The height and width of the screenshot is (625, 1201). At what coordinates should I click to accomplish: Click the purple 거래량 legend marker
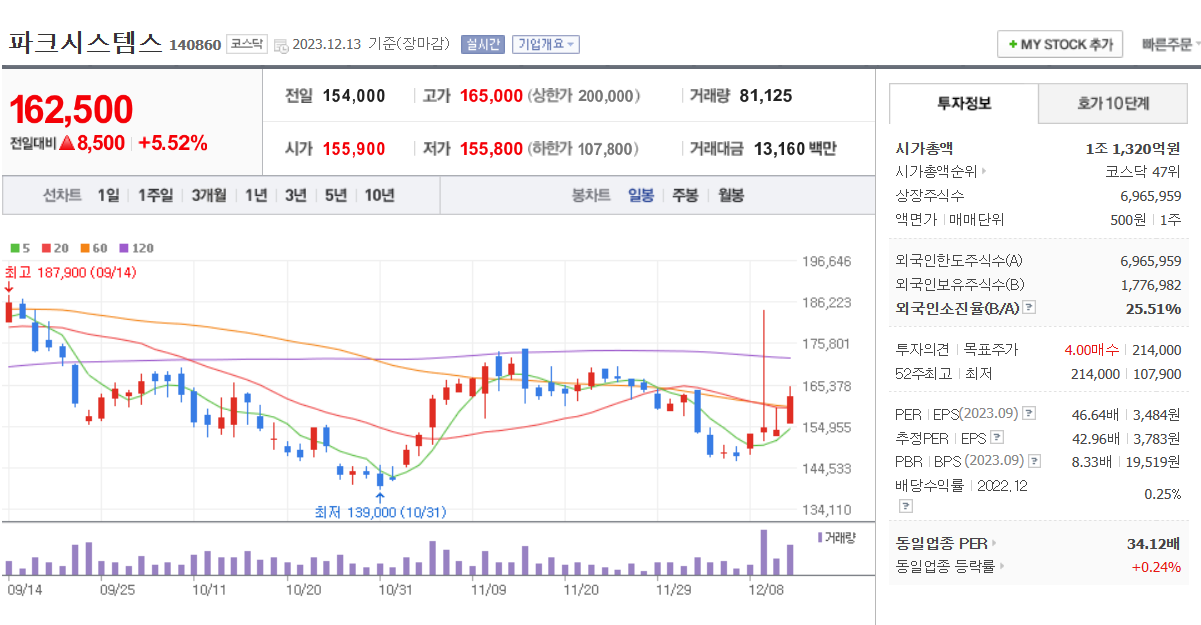click(x=820, y=538)
